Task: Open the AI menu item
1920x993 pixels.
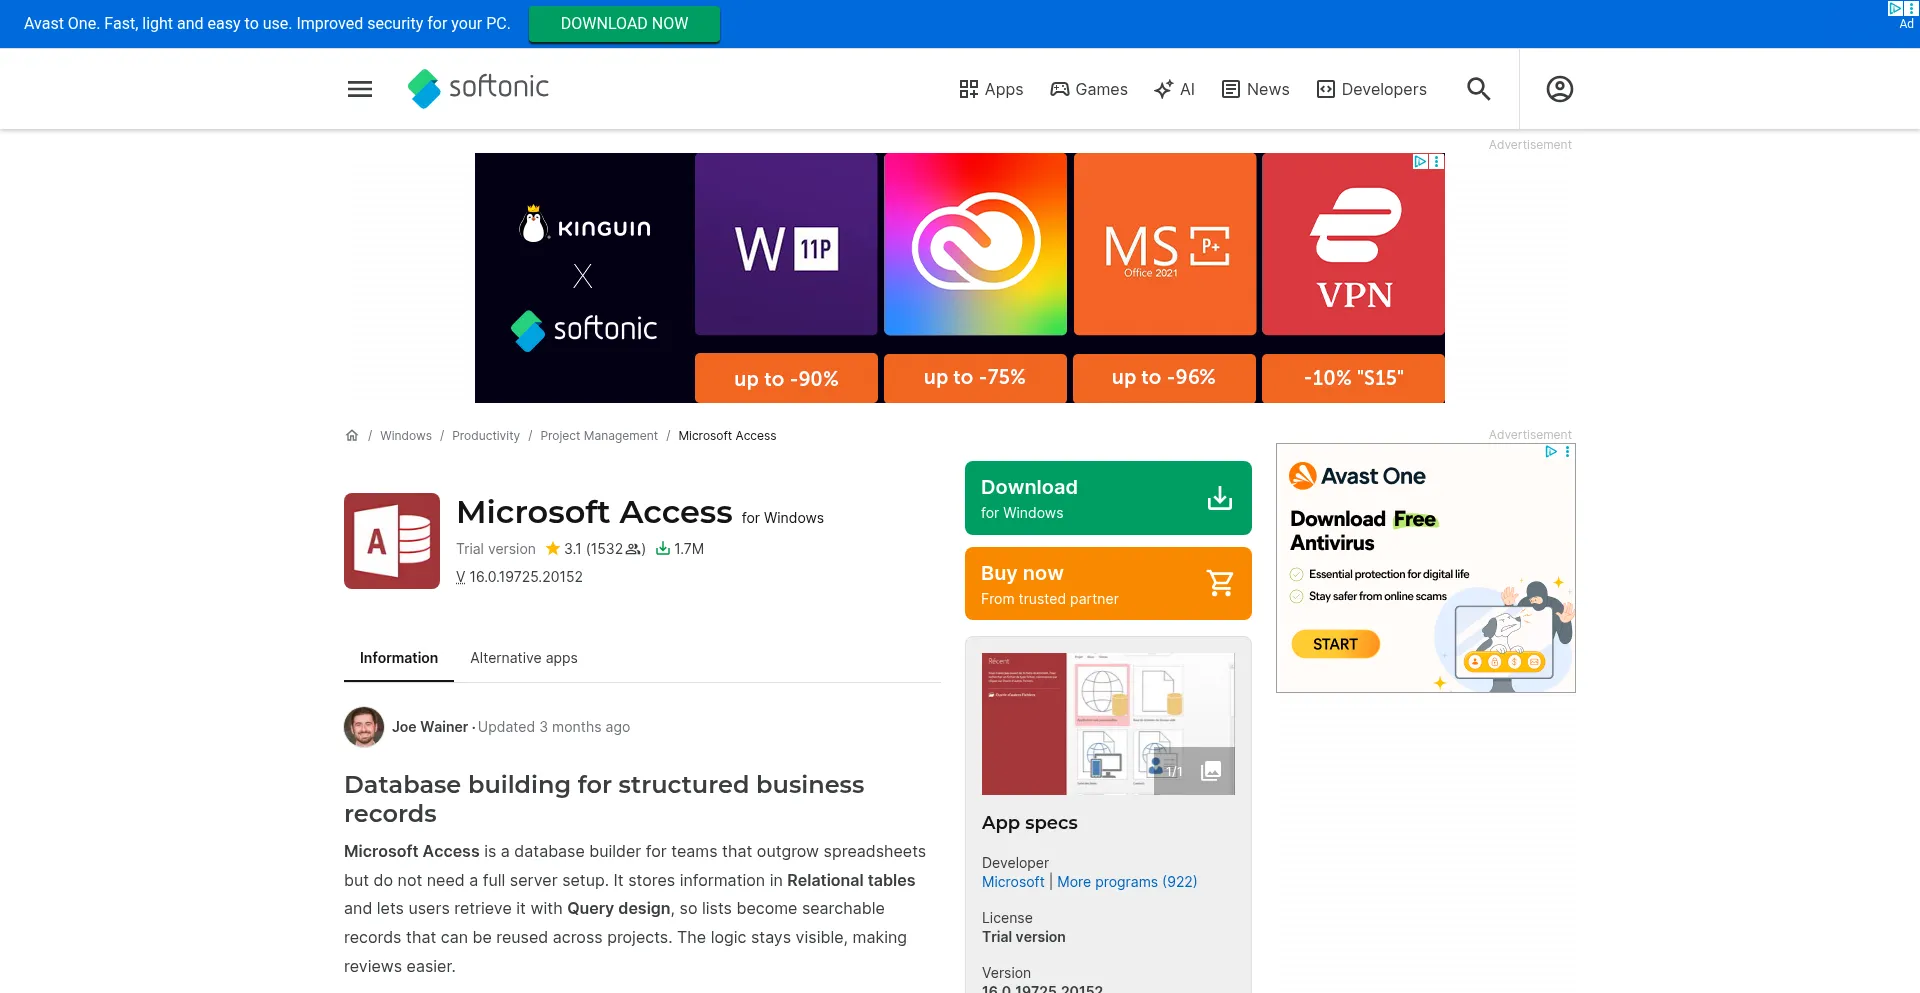Action: tap(1174, 89)
